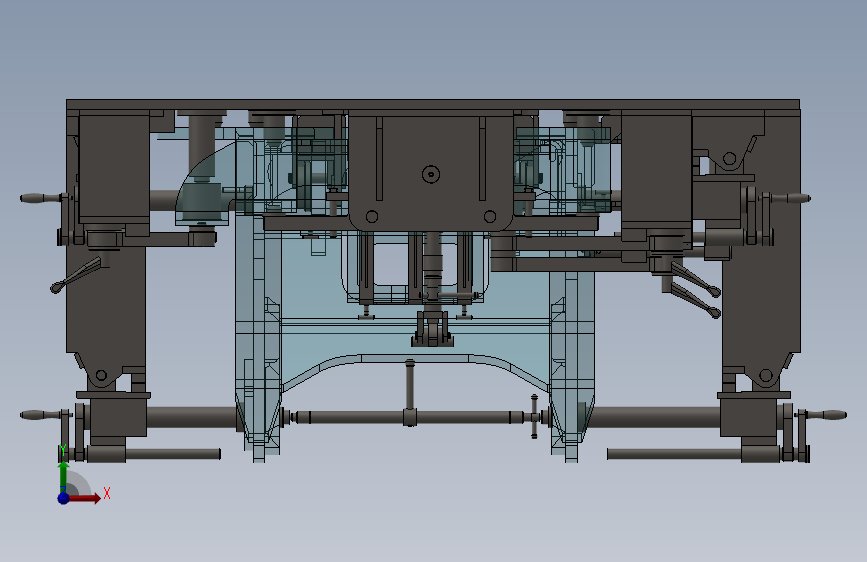
Task: Select the lower-left crank handle
Action: pyautogui.click(x=41, y=415)
